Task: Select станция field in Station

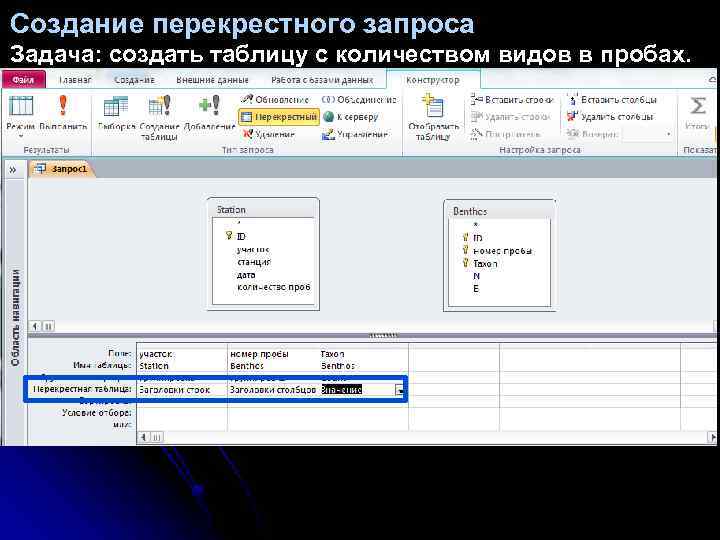Action: coord(254,262)
